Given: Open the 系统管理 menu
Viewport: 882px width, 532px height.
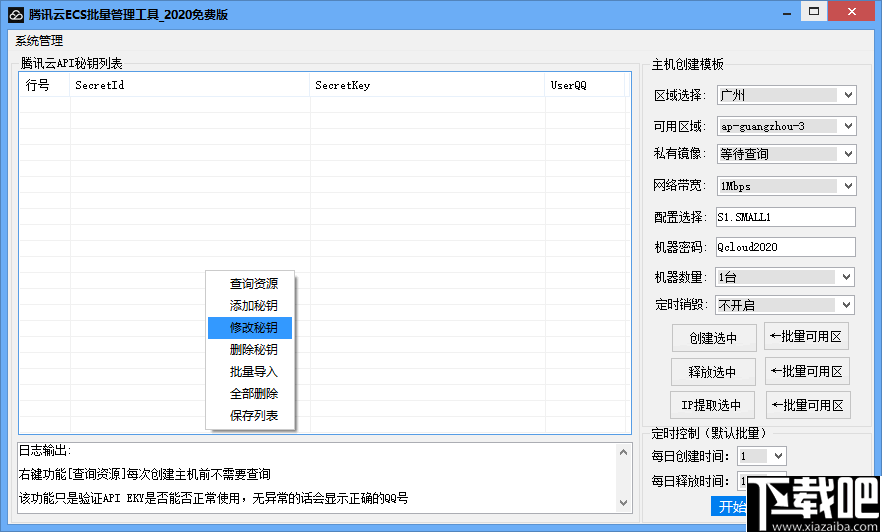Looking at the screenshot, I should (x=39, y=40).
